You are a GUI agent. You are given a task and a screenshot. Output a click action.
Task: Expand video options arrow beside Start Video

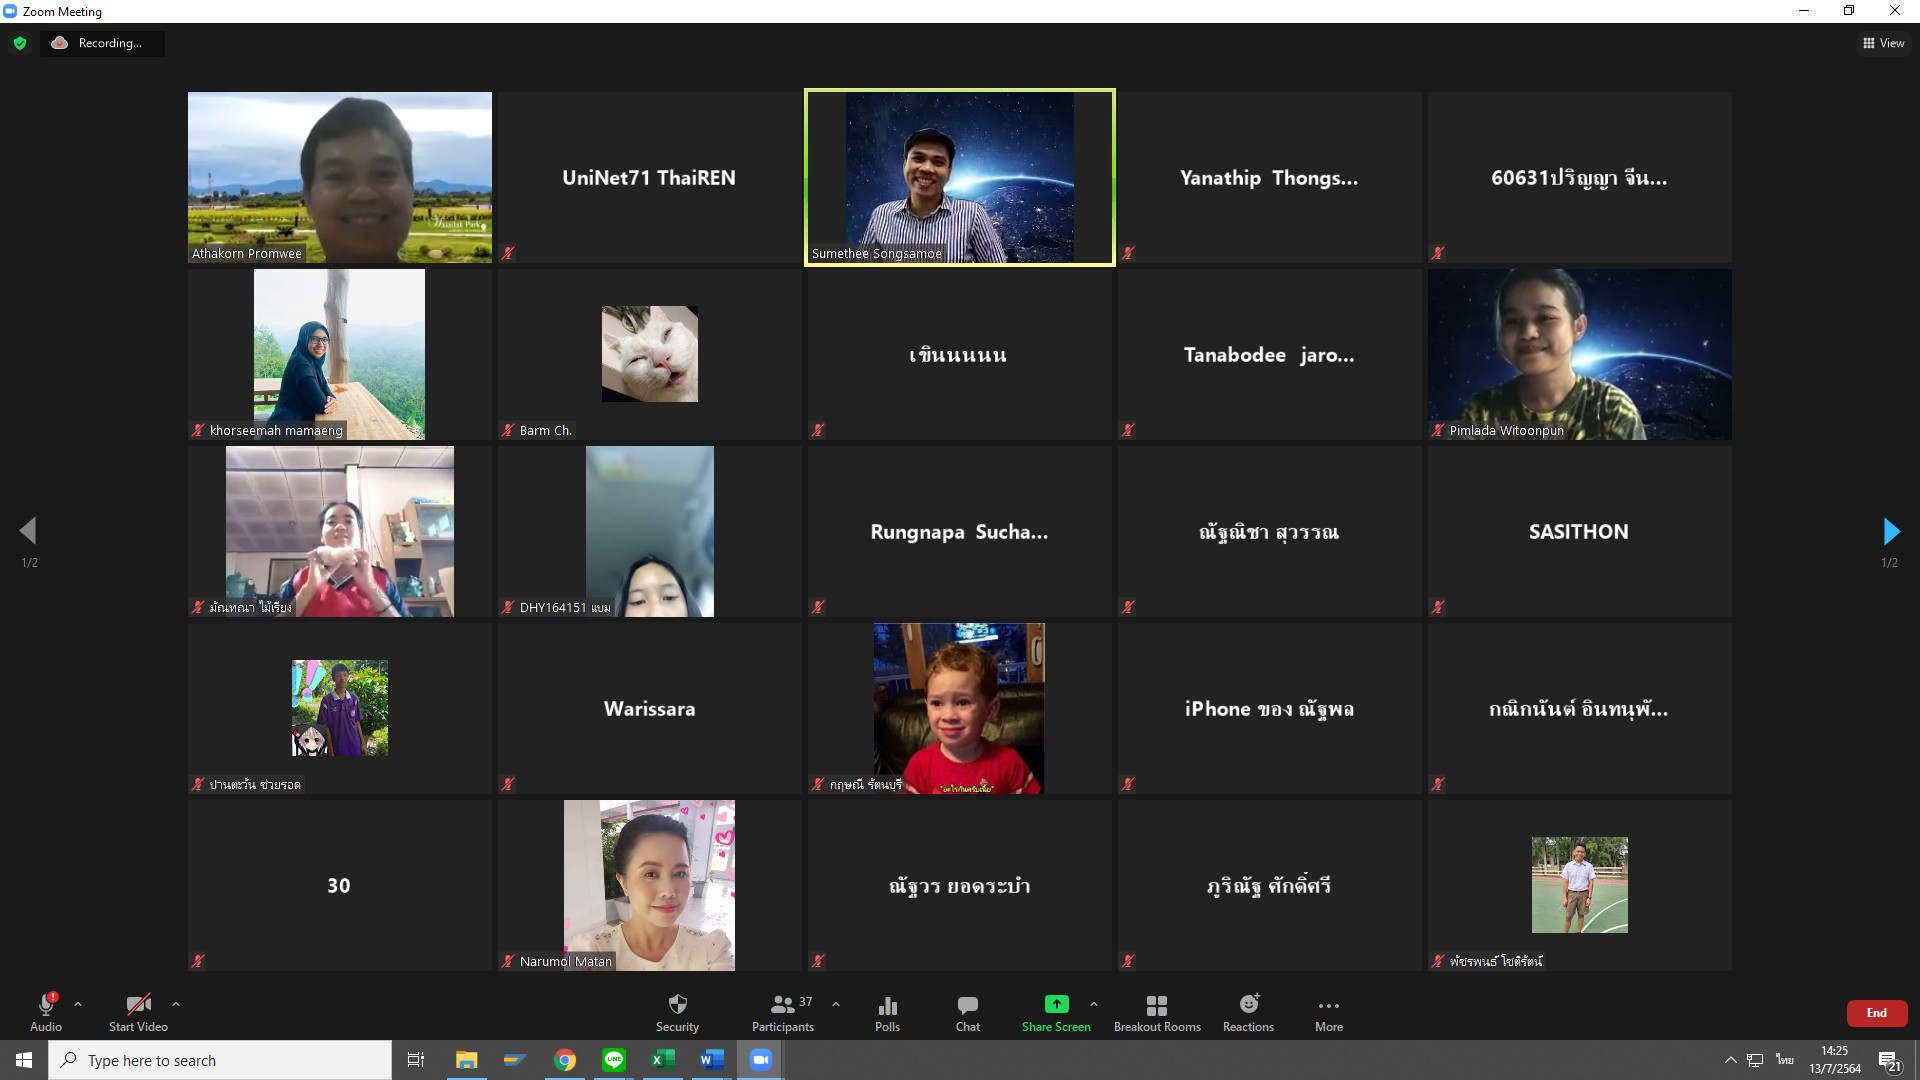click(176, 1003)
